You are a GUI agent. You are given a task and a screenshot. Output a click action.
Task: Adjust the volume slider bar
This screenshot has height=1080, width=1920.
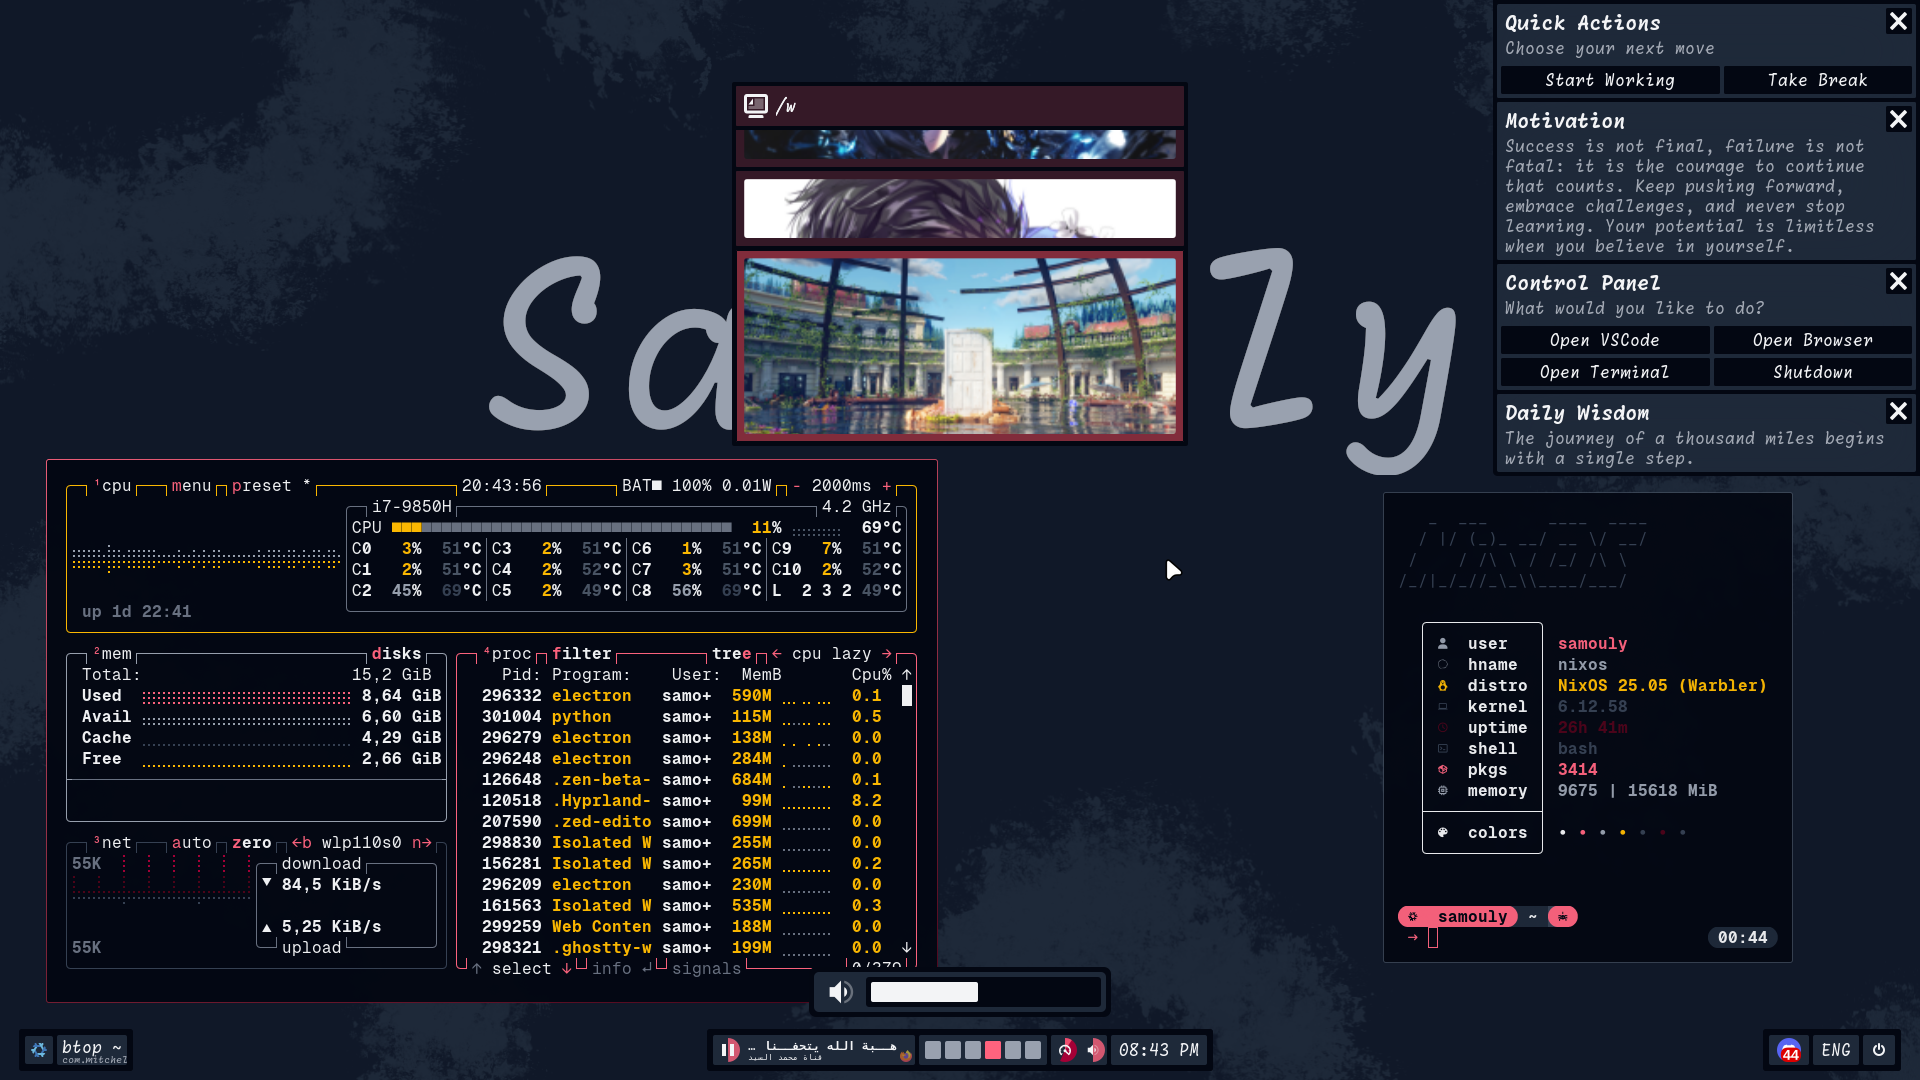(x=984, y=991)
